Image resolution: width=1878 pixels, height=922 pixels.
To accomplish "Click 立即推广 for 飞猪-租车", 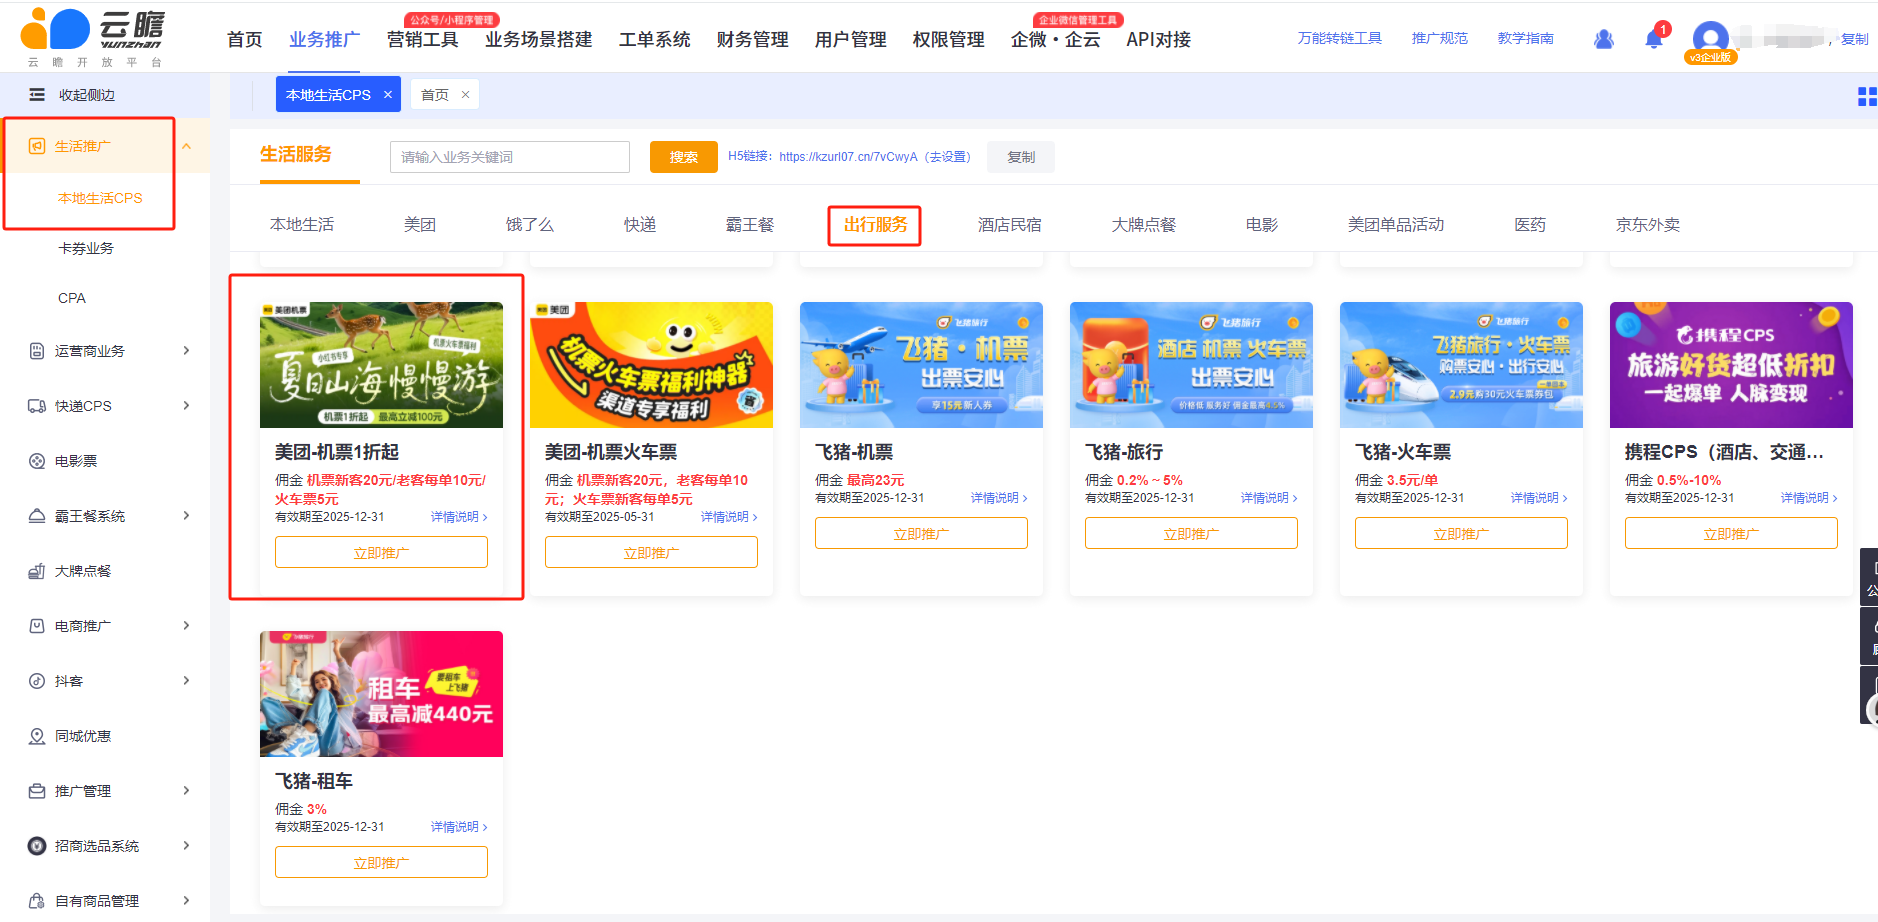I will pos(381,862).
